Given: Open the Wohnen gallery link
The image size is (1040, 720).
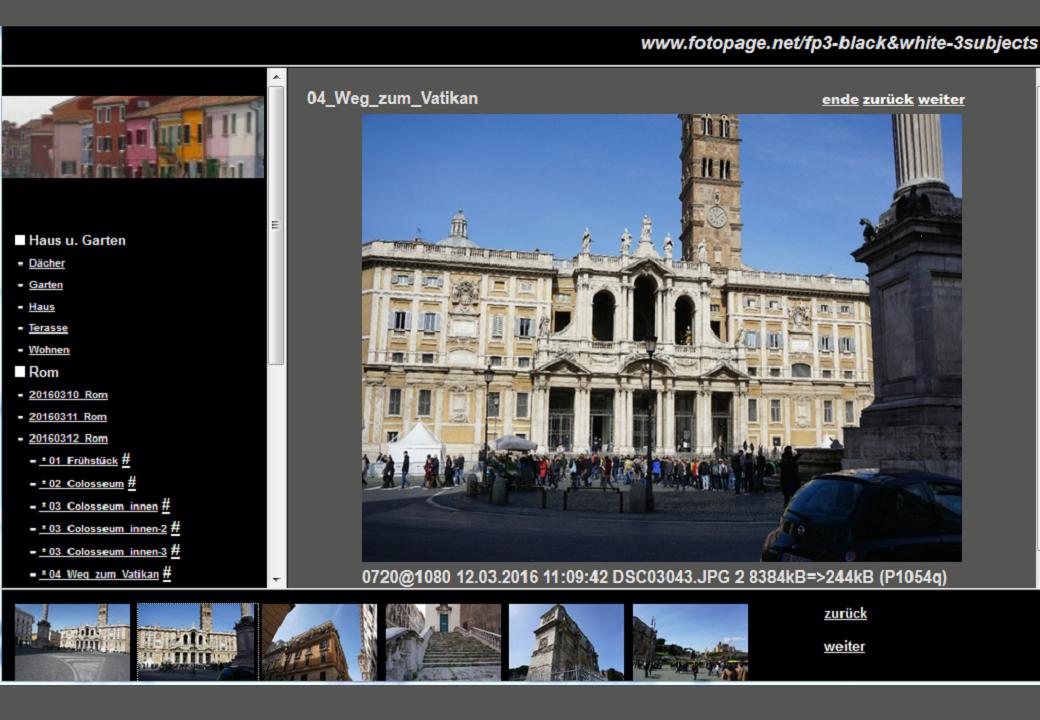Looking at the screenshot, I should pos(48,349).
